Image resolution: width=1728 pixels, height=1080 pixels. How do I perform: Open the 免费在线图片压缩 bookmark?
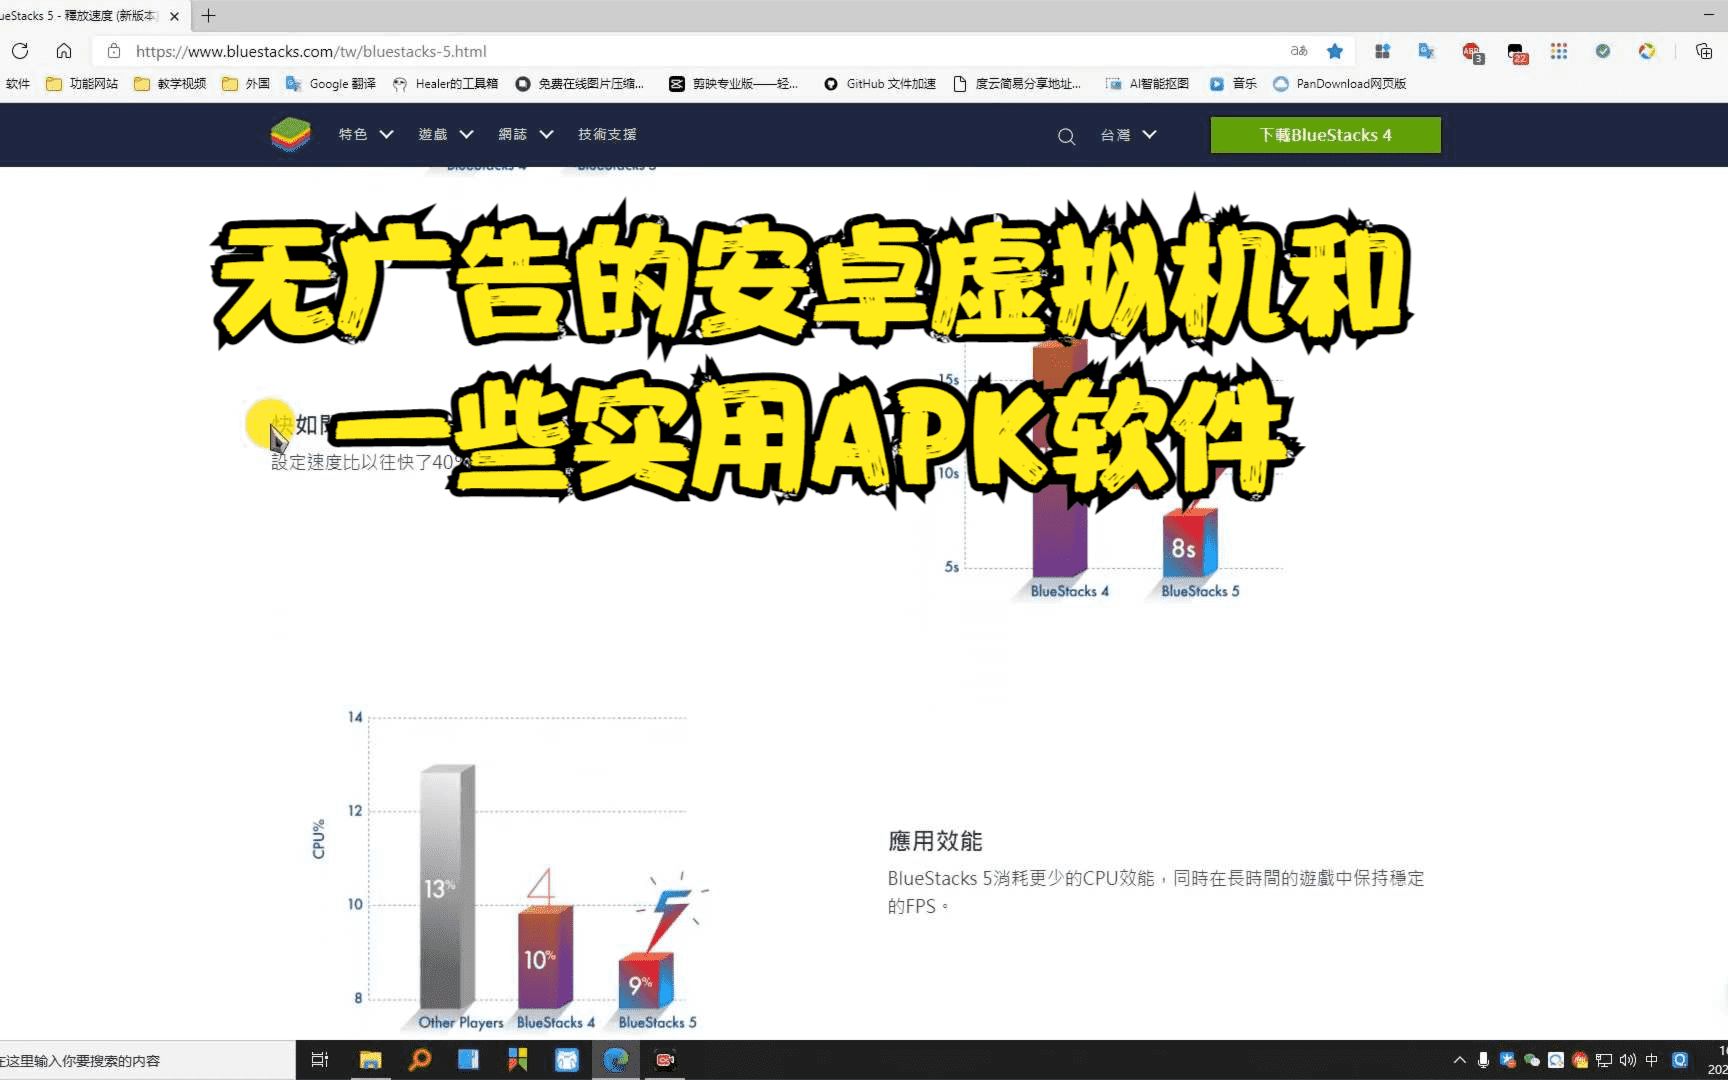click(x=579, y=84)
